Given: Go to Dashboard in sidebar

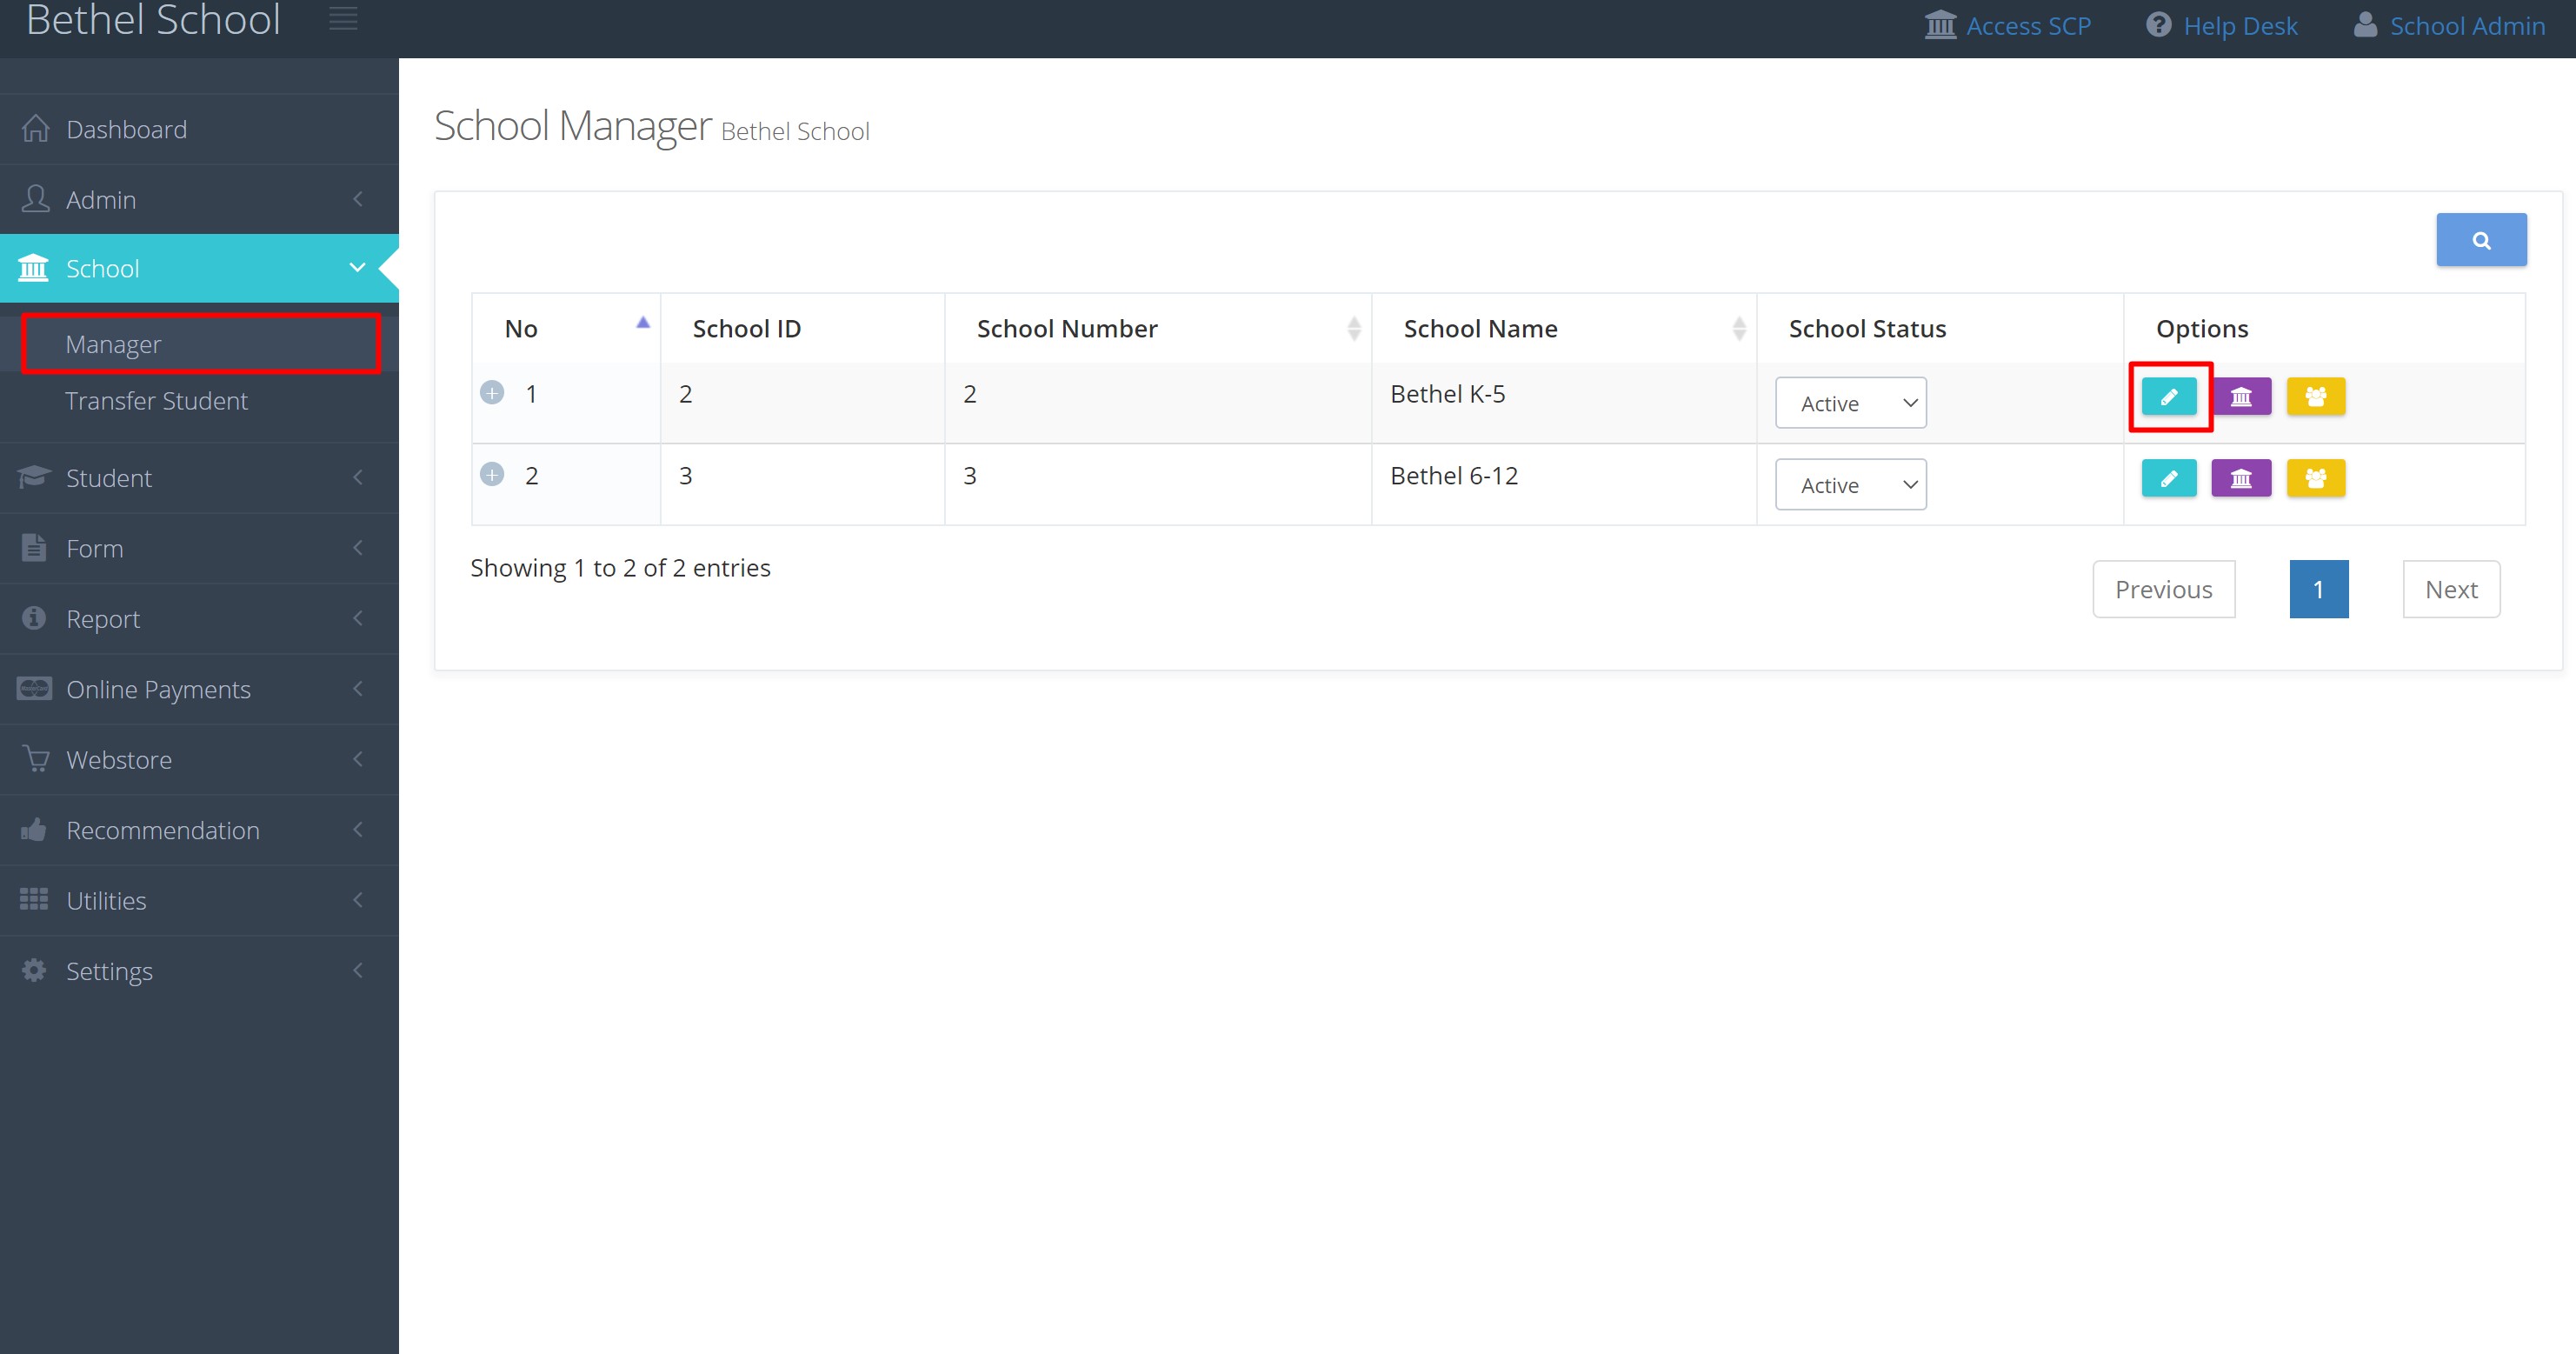Looking at the screenshot, I should click(x=126, y=130).
